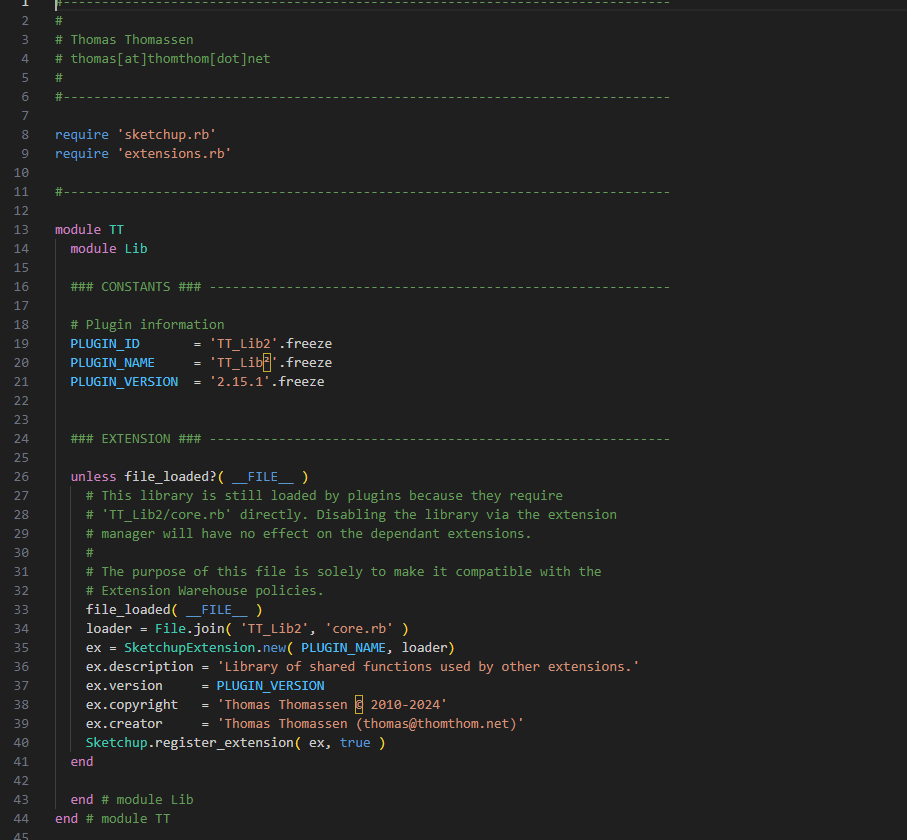This screenshot has width=907, height=840.
Task: Click the 'unless' keyword
Action: [x=93, y=476]
